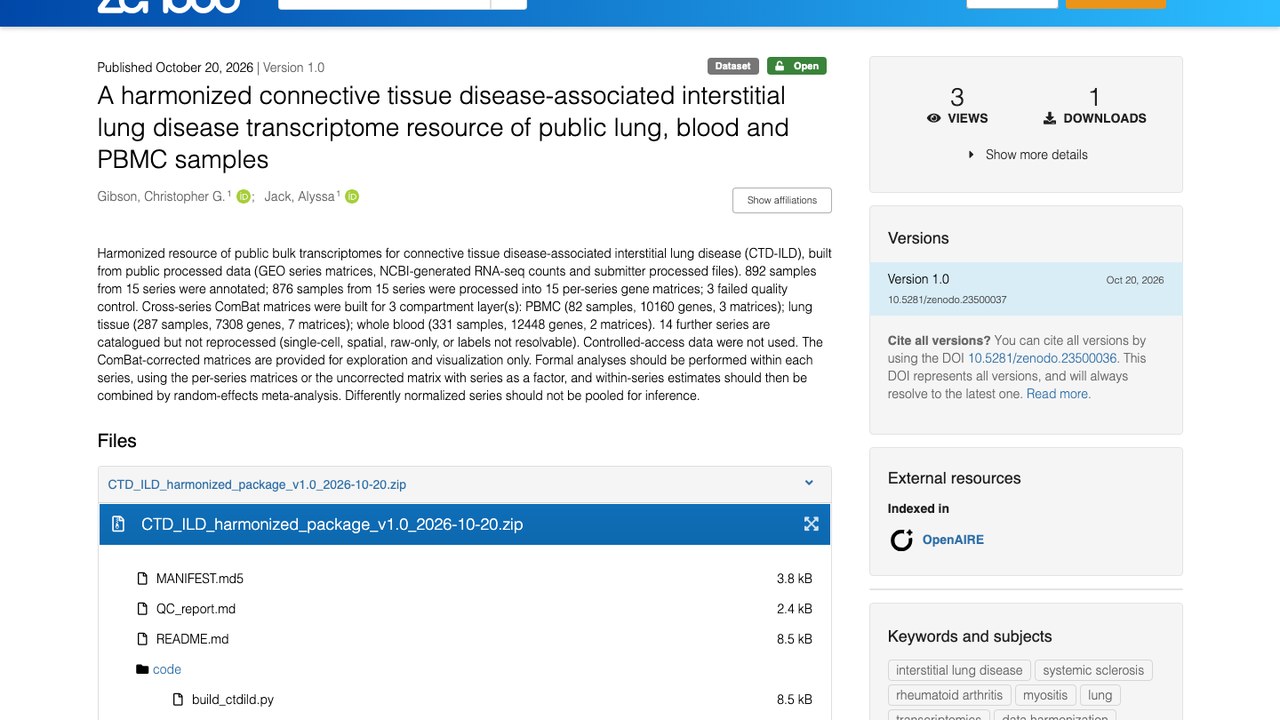Open the CTD_ILD_harmonized_package zip file link

coord(257,484)
